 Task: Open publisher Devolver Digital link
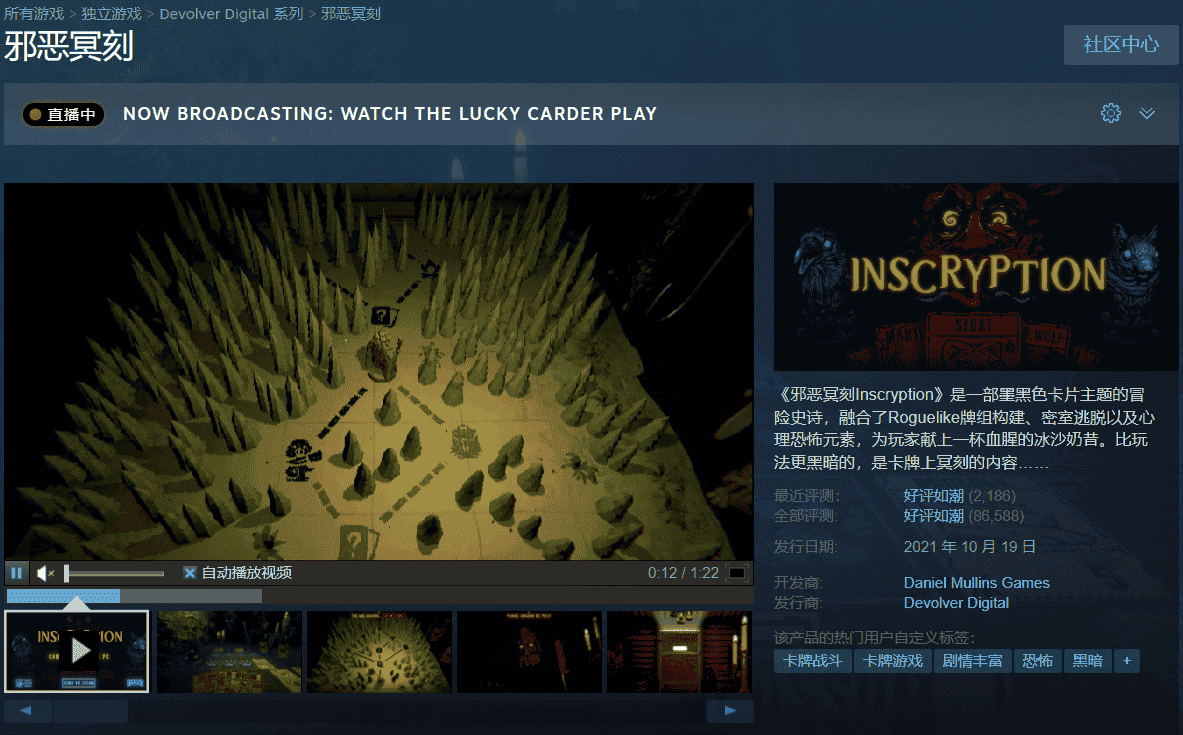(x=956, y=603)
